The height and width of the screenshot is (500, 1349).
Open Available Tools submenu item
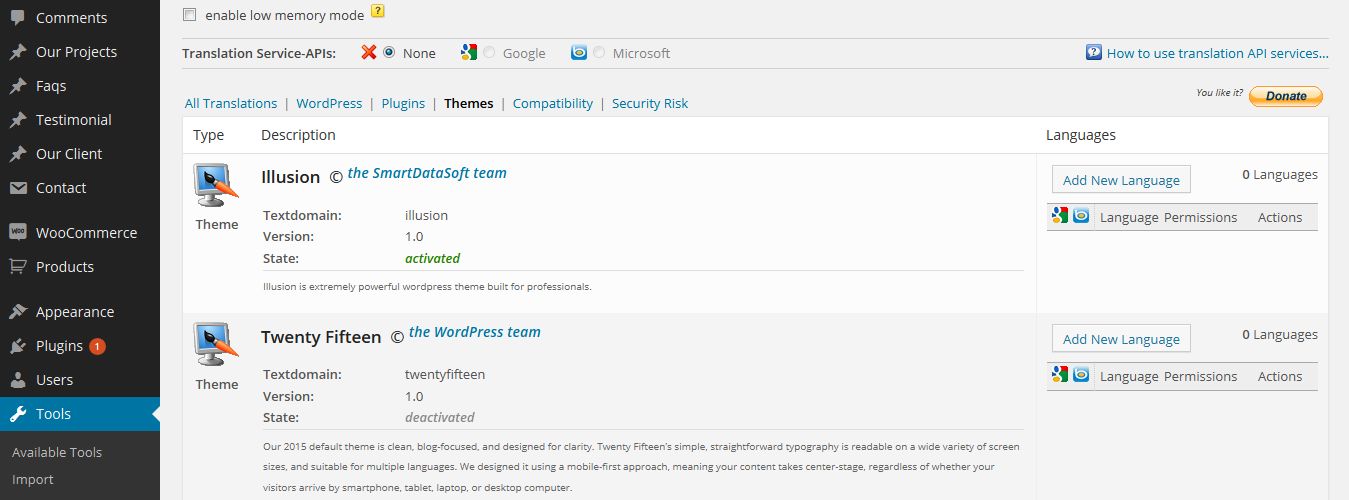[57, 452]
